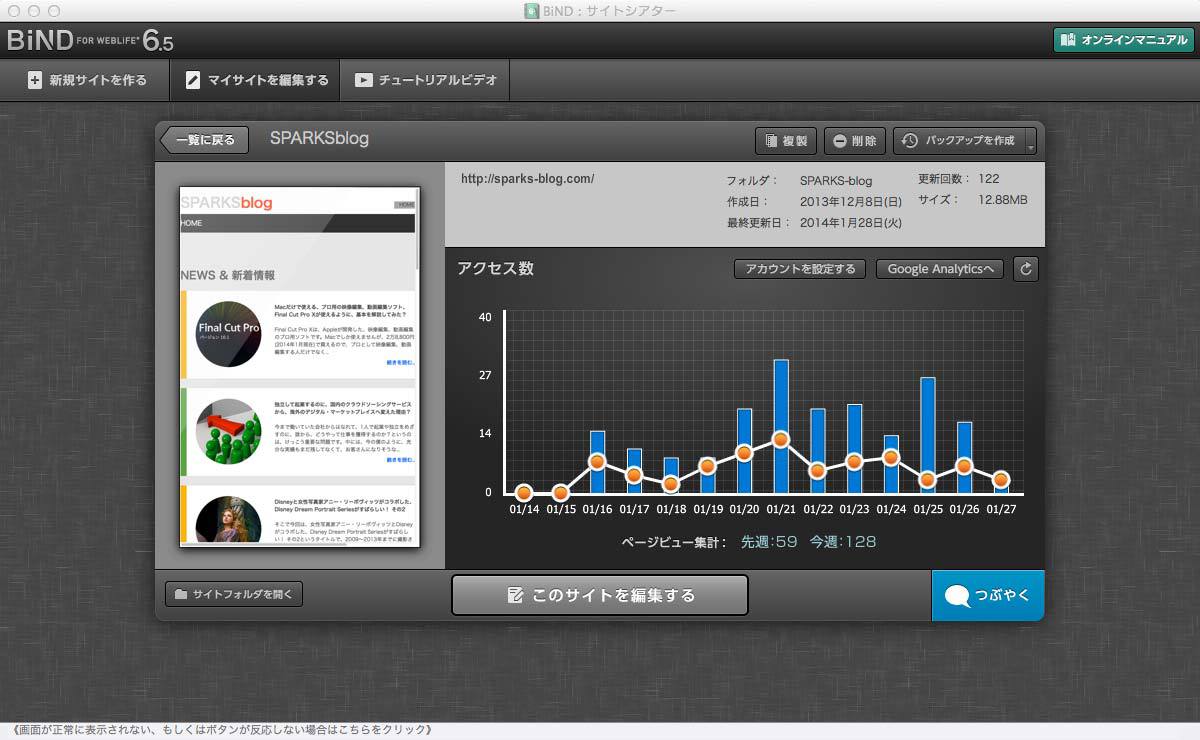Click the creation date 2013年12月8日(日)

851,202
